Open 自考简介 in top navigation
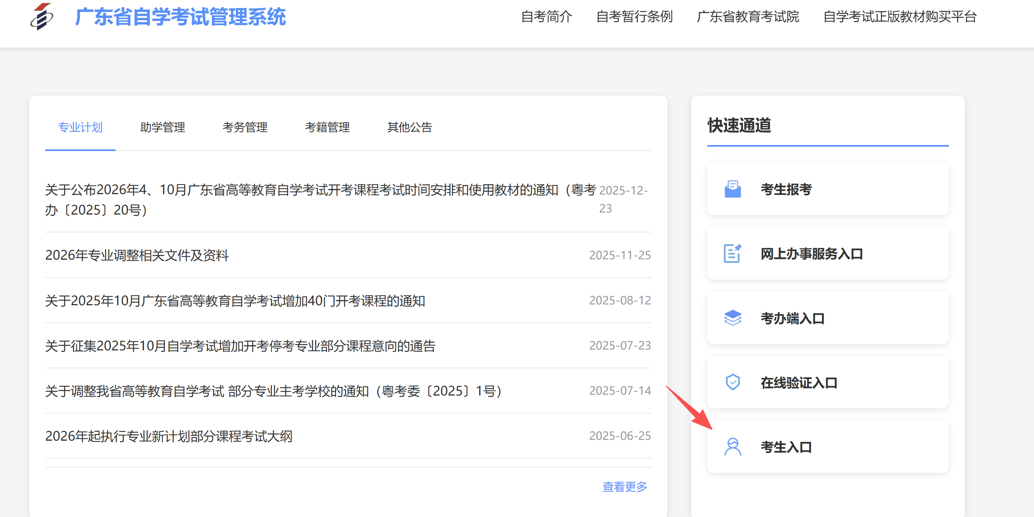1034x517 pixels. [x=546, y=17]
